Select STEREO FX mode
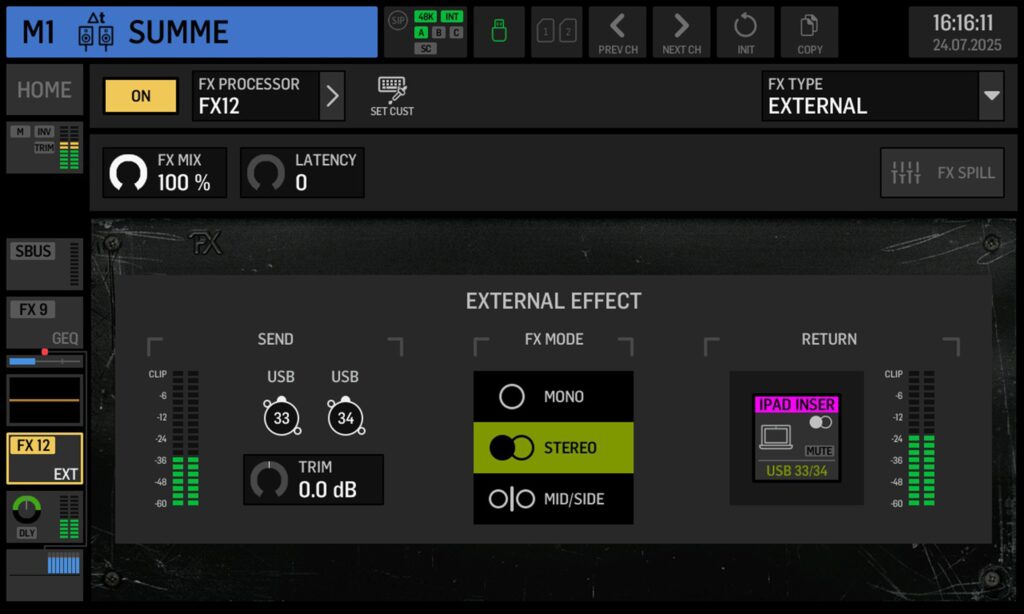 (x=553, y=448)
